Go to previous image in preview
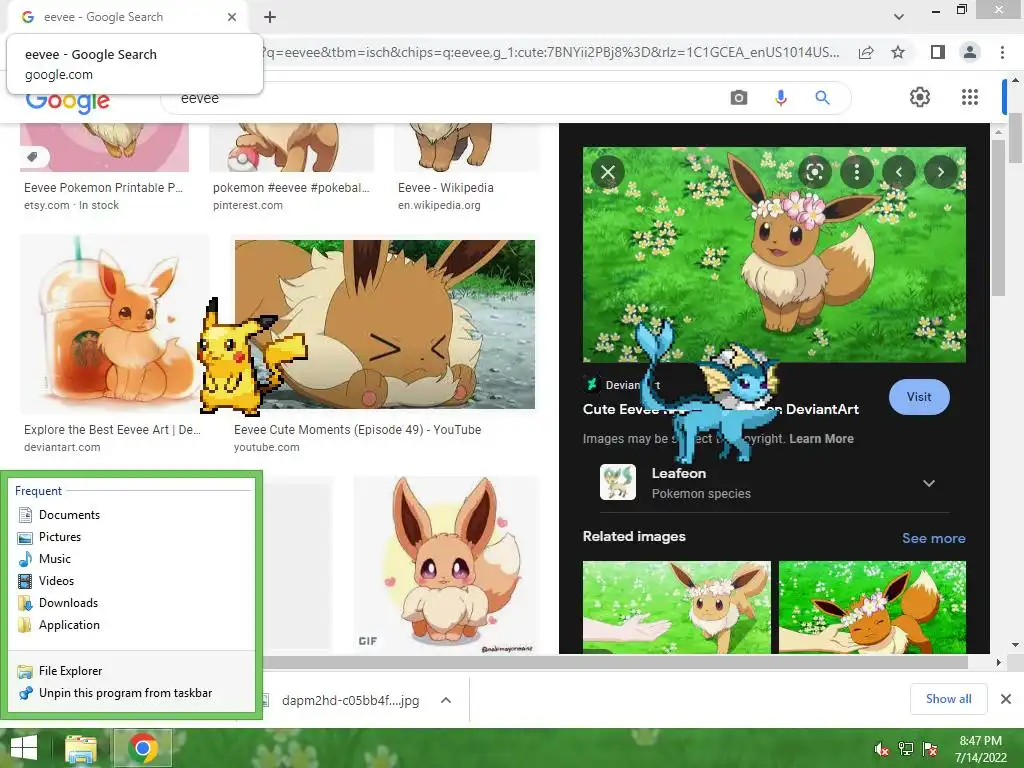This screenshot has width=1024, height=768. (x=899, y=172)
